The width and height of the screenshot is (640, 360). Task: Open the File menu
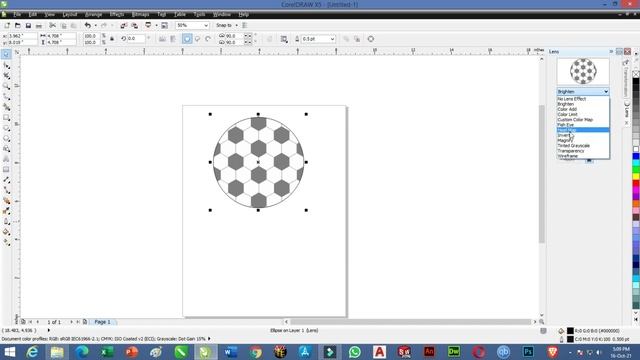(17, 14)
